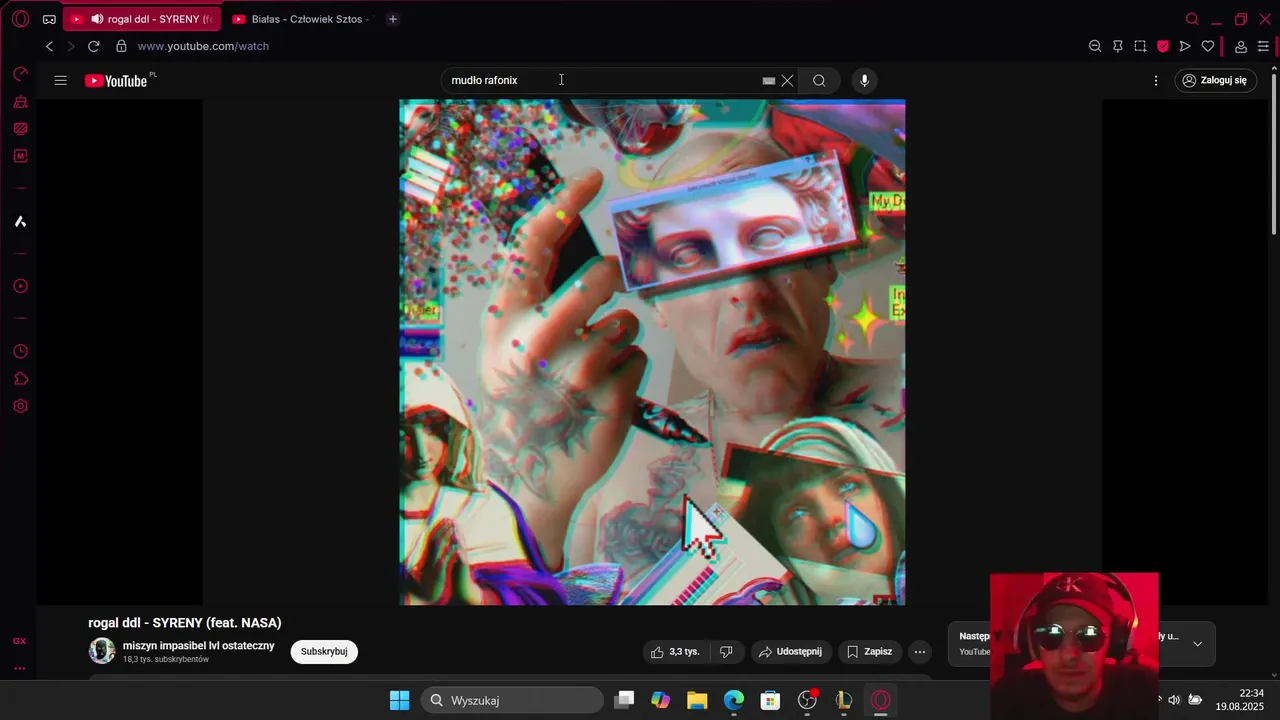Click the SYRENY video player artwork

tap(652, 352)
